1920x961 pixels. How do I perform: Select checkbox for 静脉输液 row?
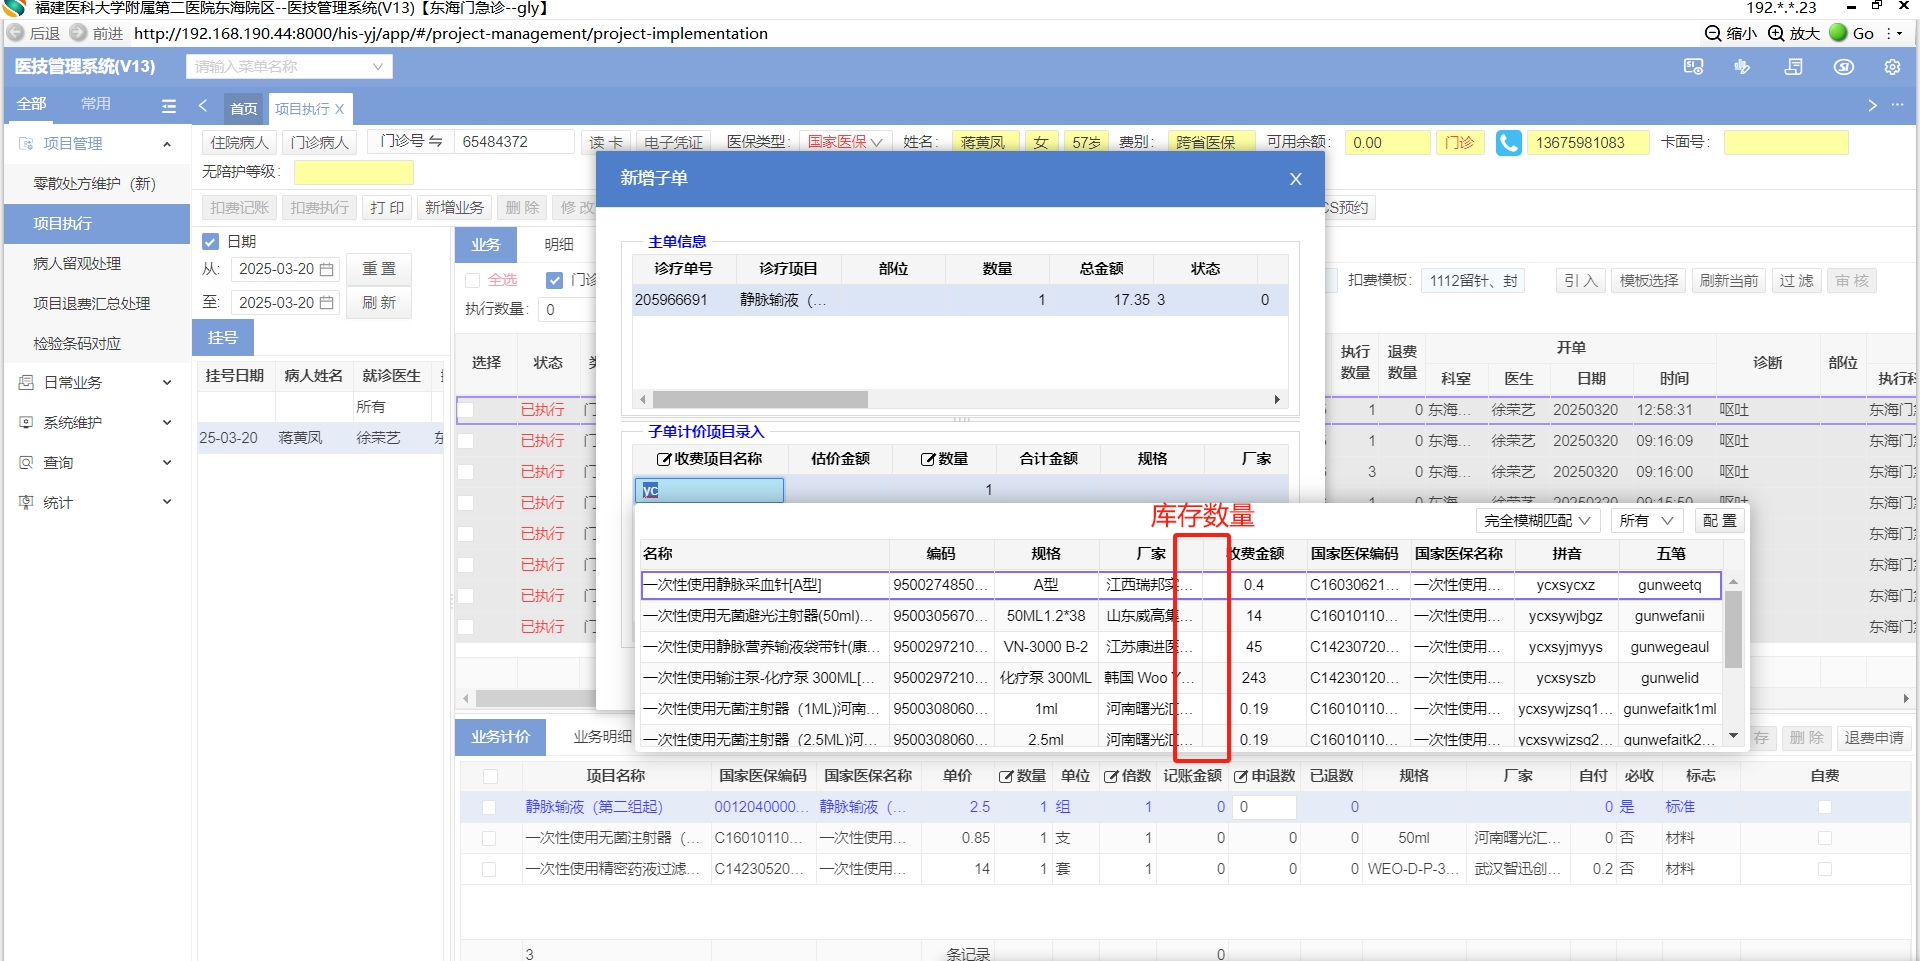(489, 807)
